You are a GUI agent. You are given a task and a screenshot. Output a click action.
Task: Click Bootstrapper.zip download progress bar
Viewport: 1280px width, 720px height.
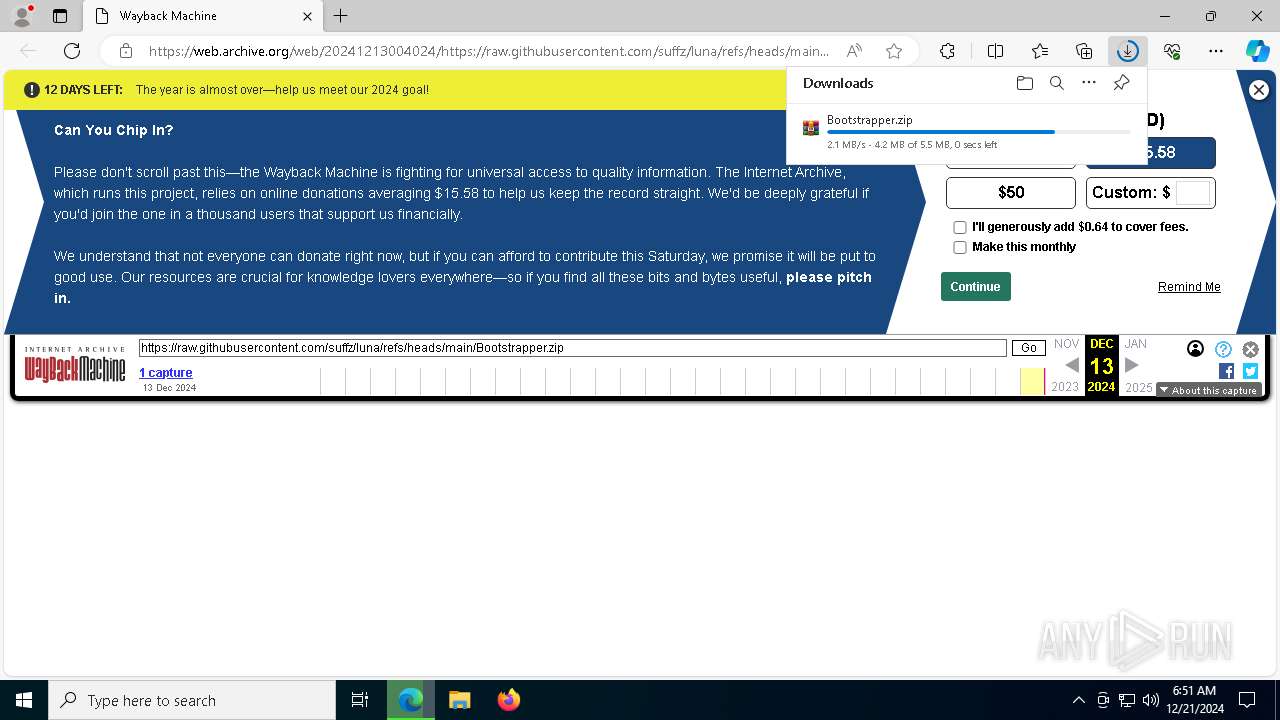point(979,132)
